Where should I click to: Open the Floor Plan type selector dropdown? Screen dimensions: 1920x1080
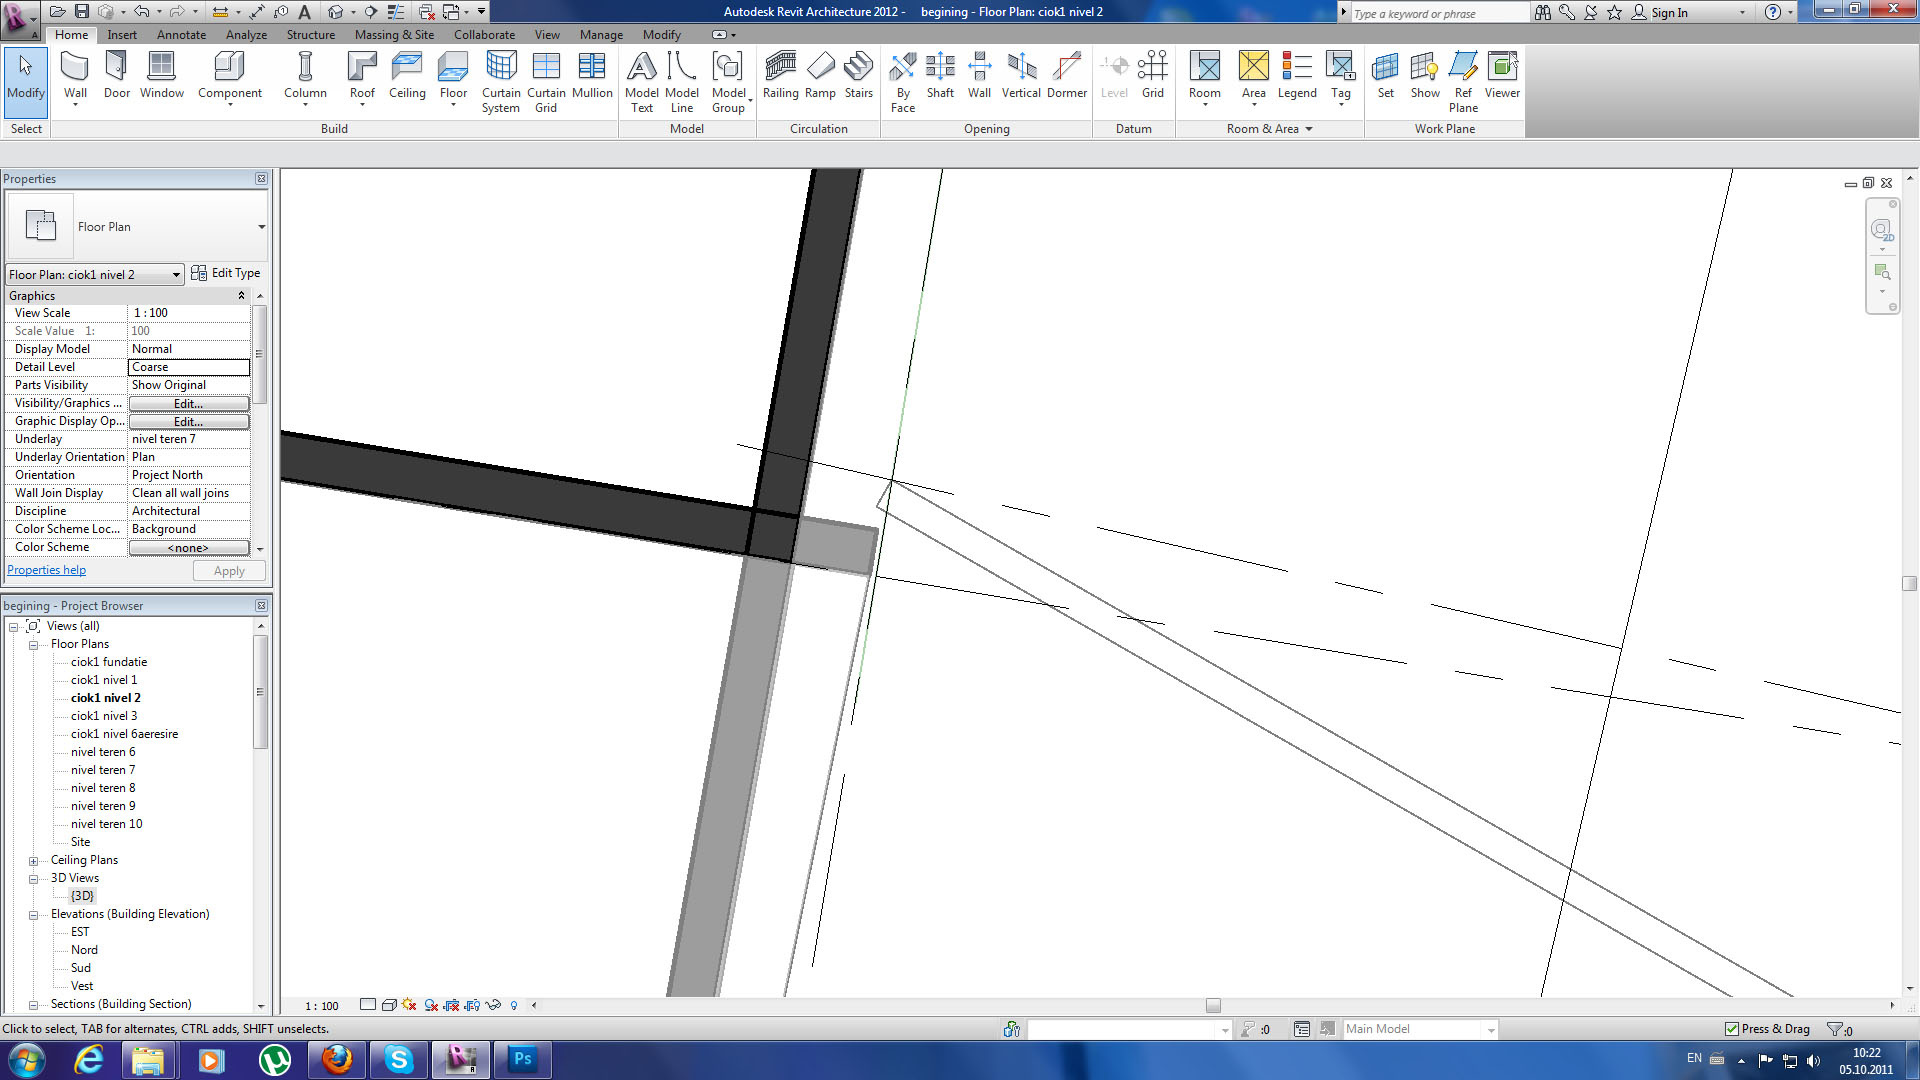coord(261,227)
